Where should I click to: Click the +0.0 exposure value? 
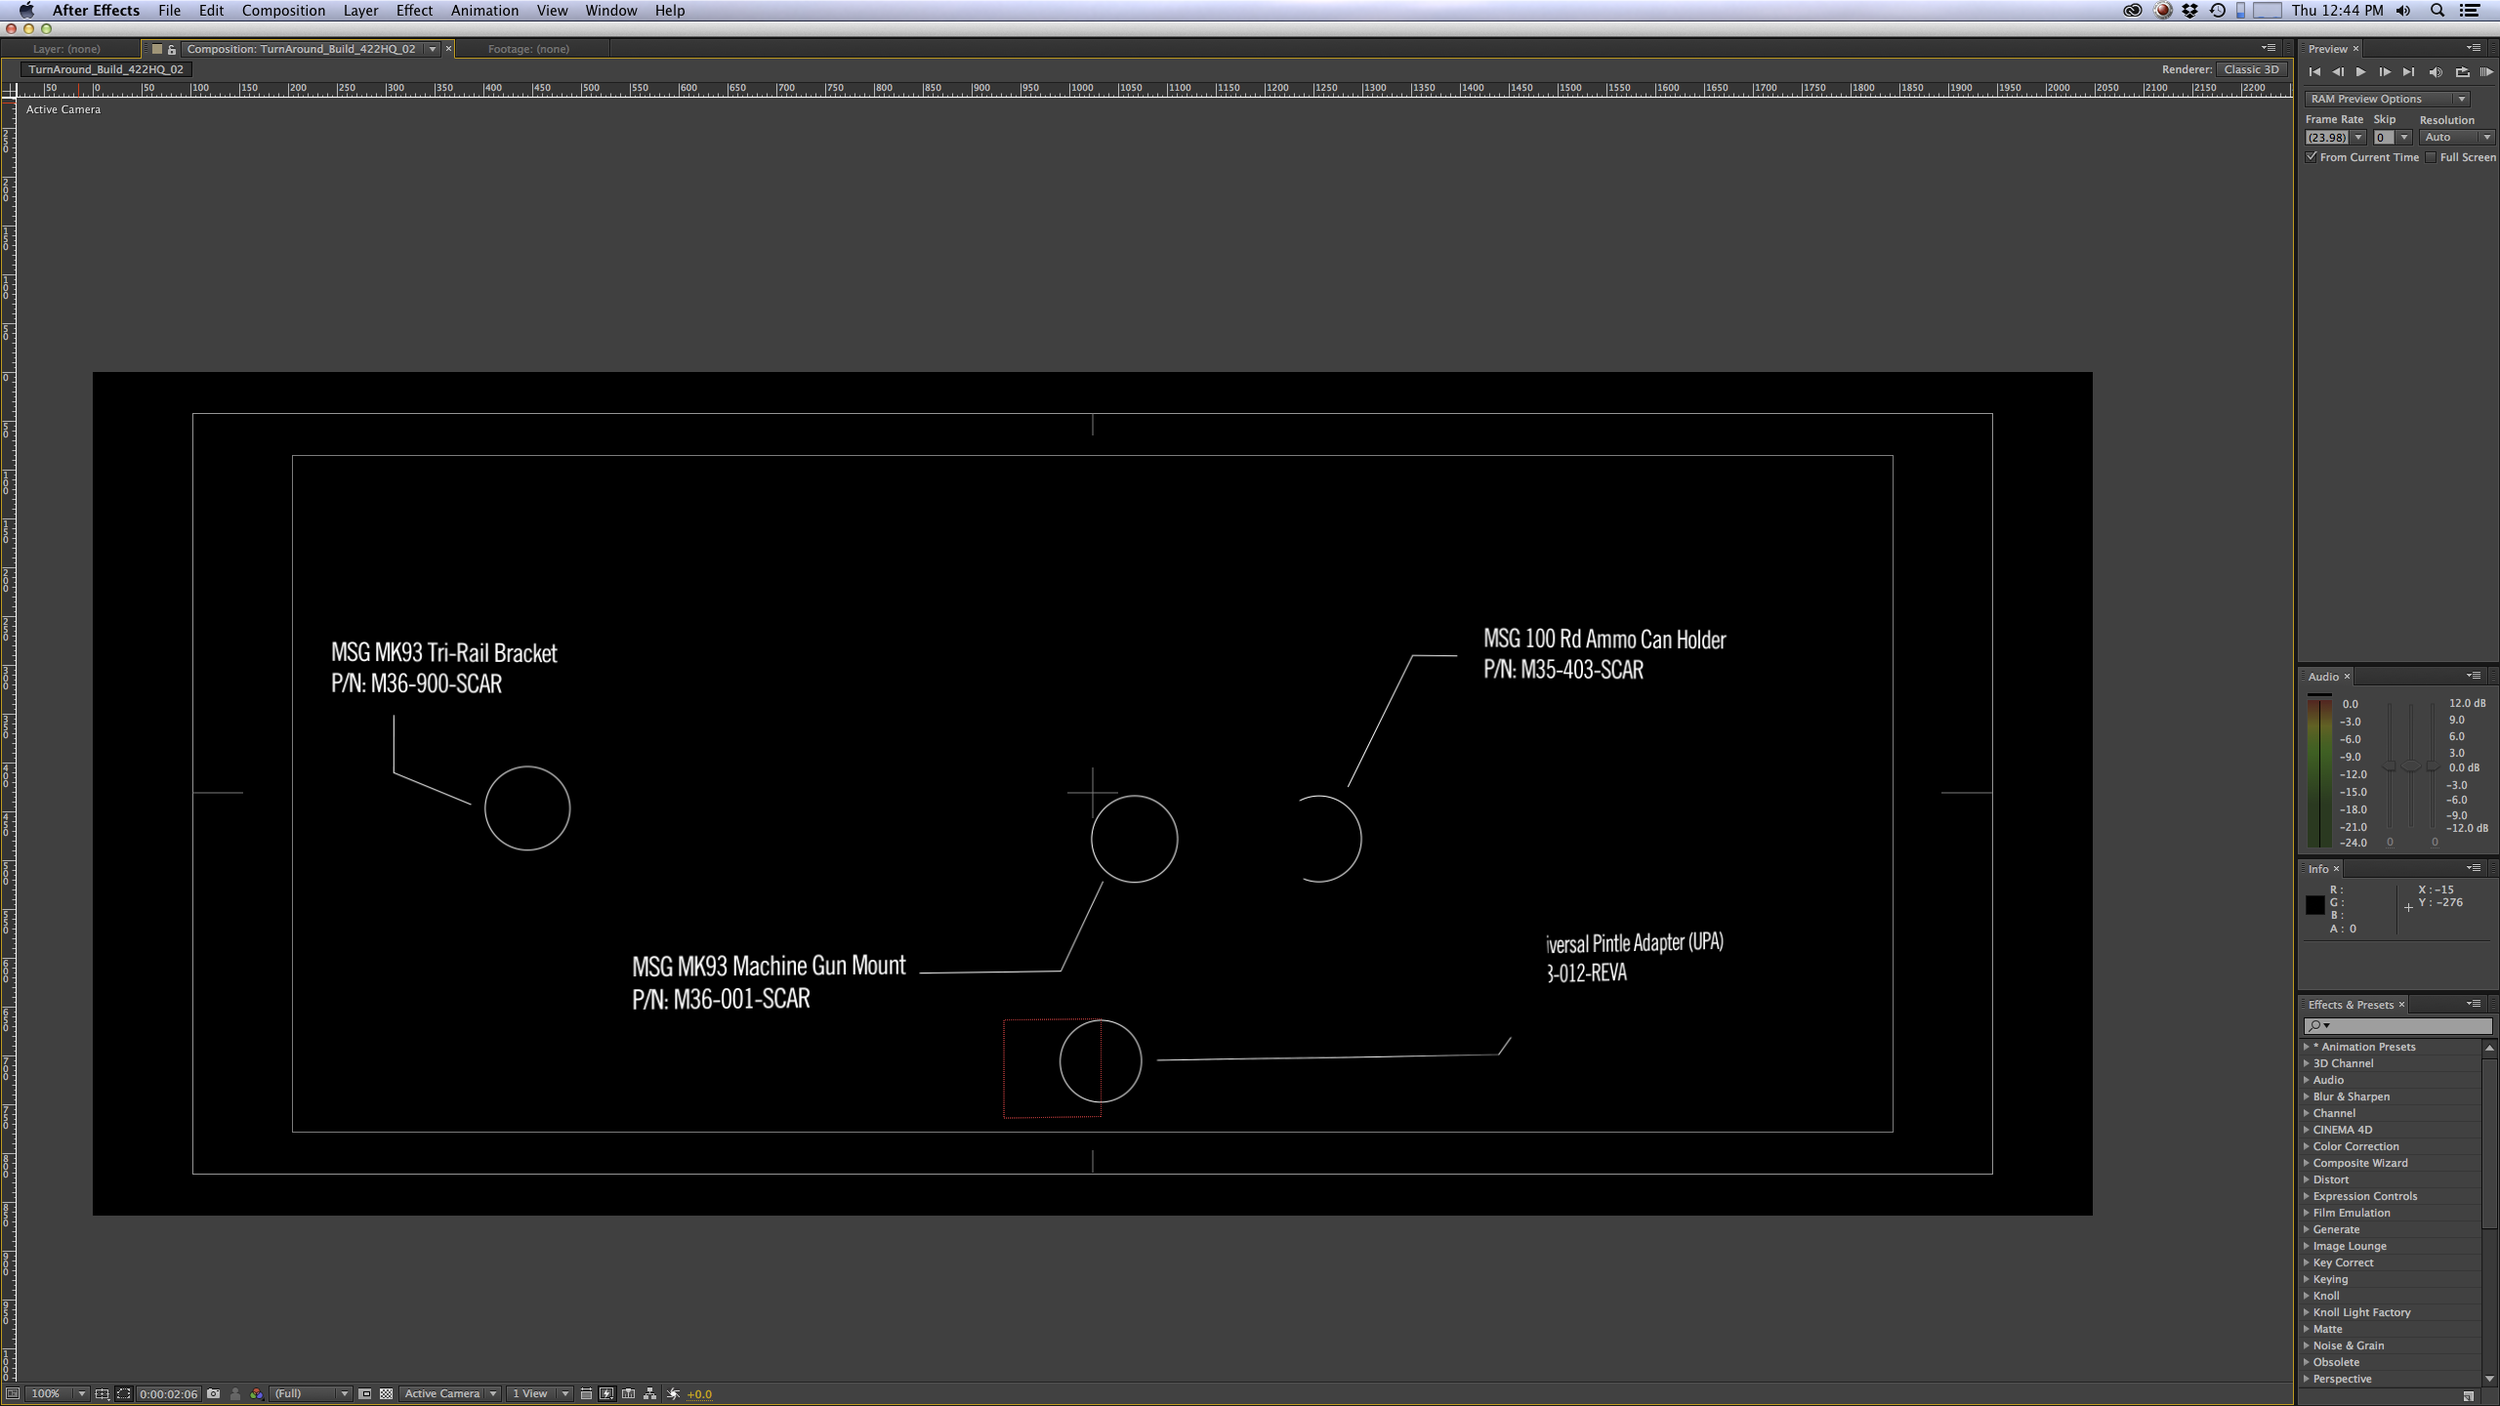(700, 1394)
